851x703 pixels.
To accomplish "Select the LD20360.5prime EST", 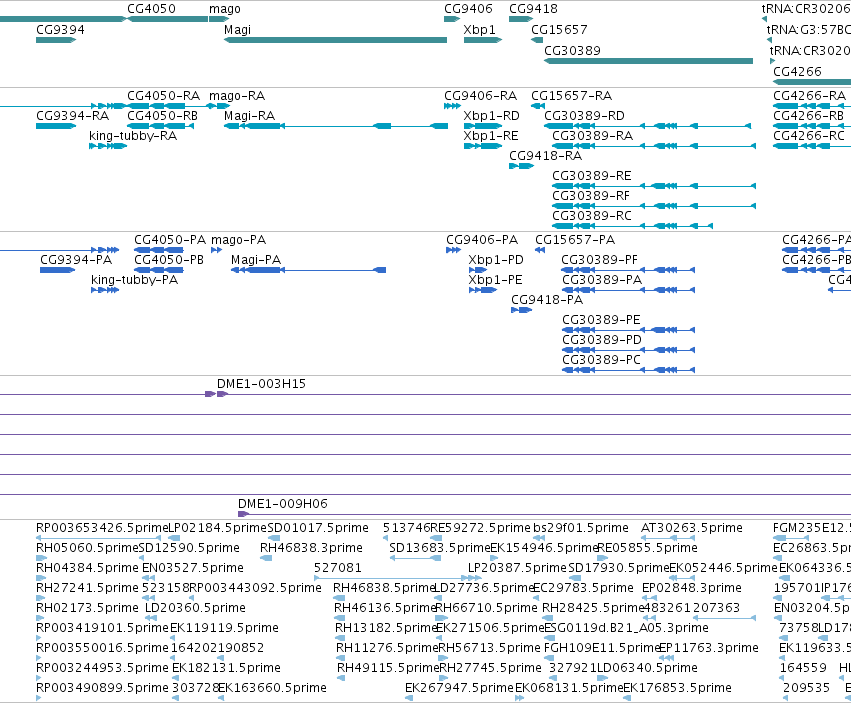I will tap(151, 618).
